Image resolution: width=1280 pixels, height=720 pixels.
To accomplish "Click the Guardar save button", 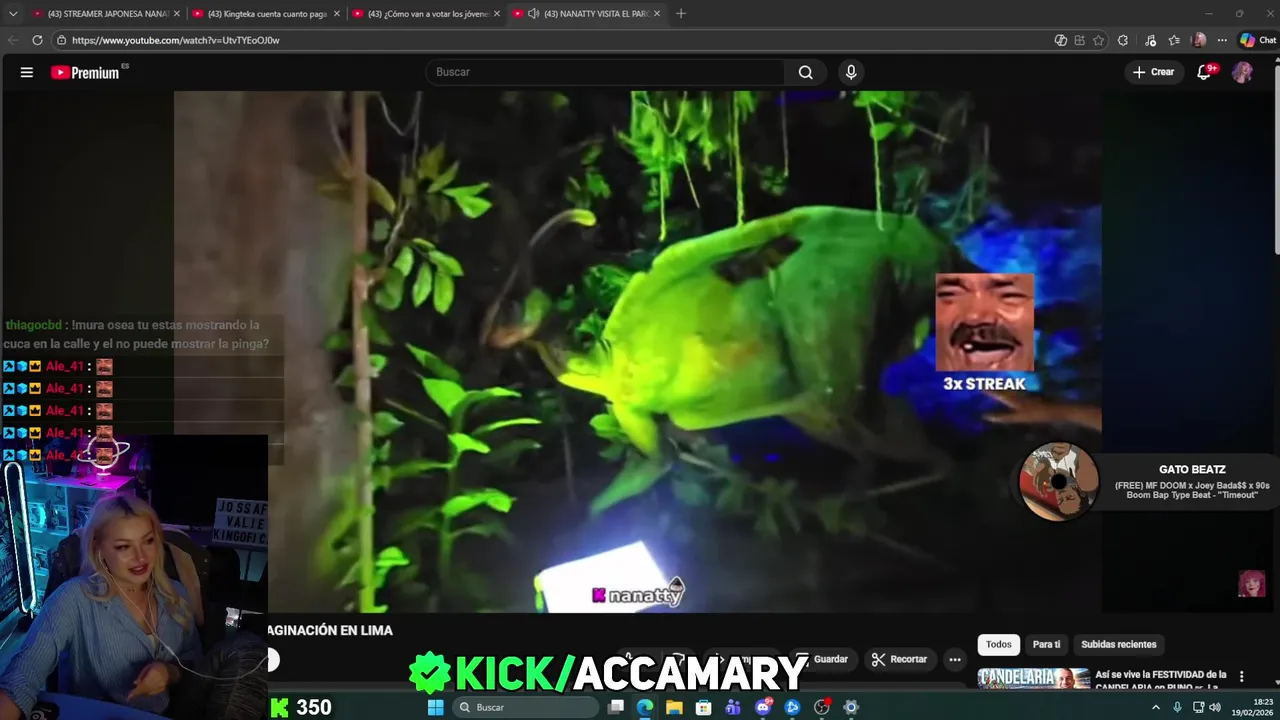I will 823,659.
